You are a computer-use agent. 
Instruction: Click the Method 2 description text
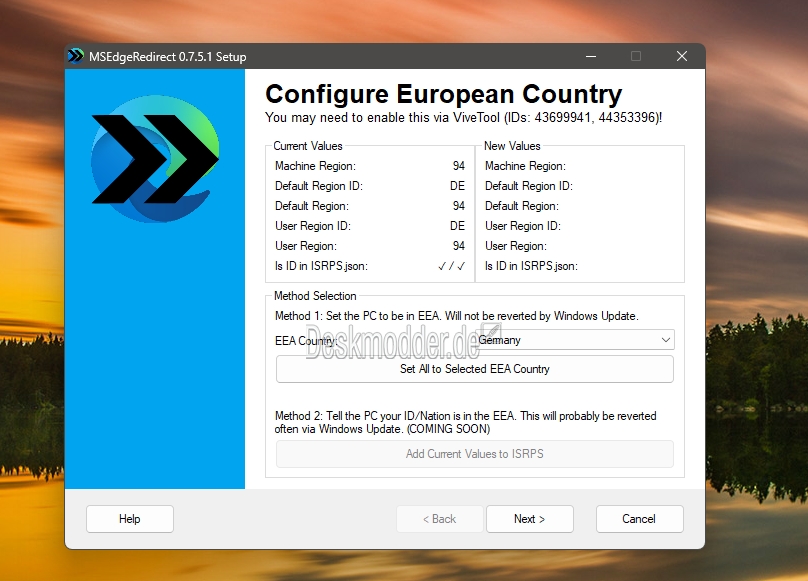point(465,422)
